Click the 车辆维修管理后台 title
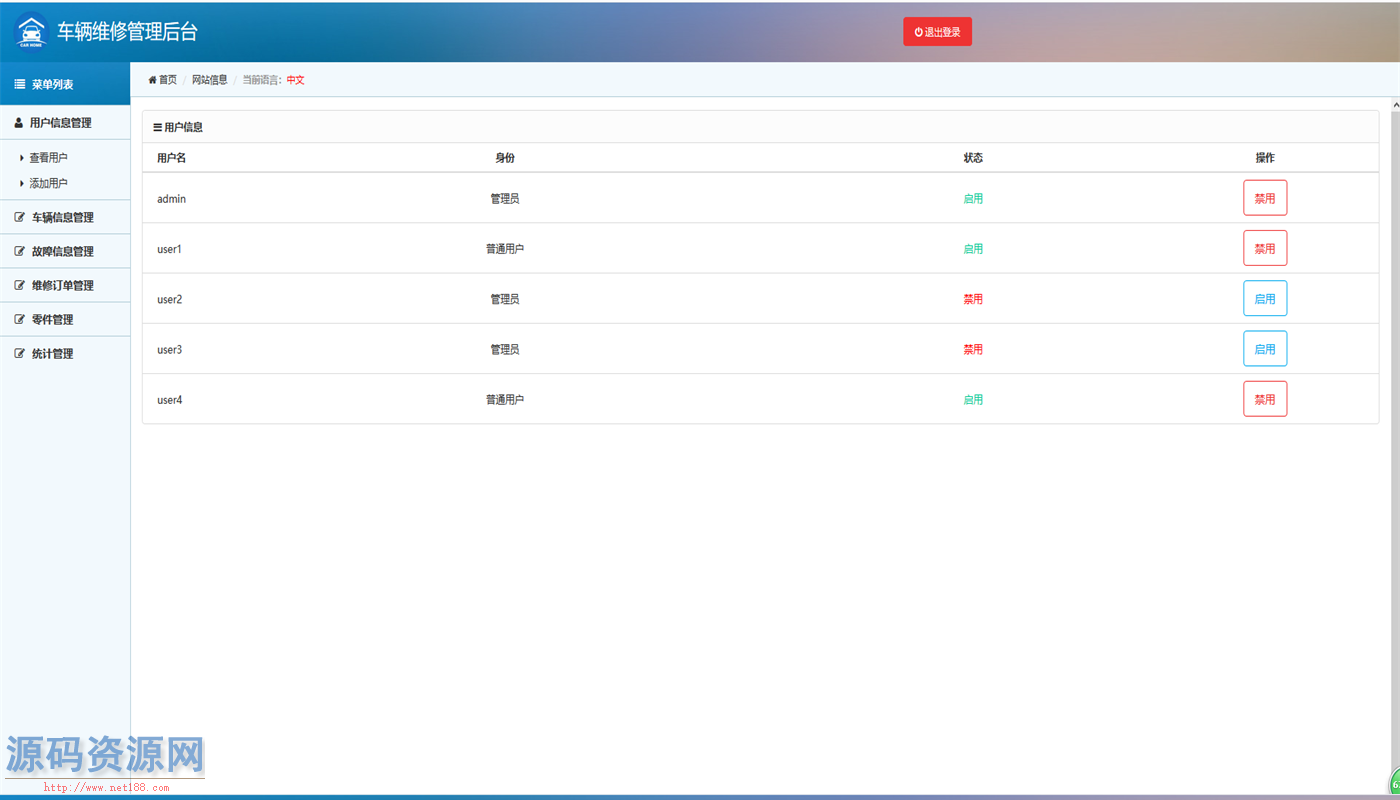This screenshot has height=800, width=1400. click(x=127, y=32)
